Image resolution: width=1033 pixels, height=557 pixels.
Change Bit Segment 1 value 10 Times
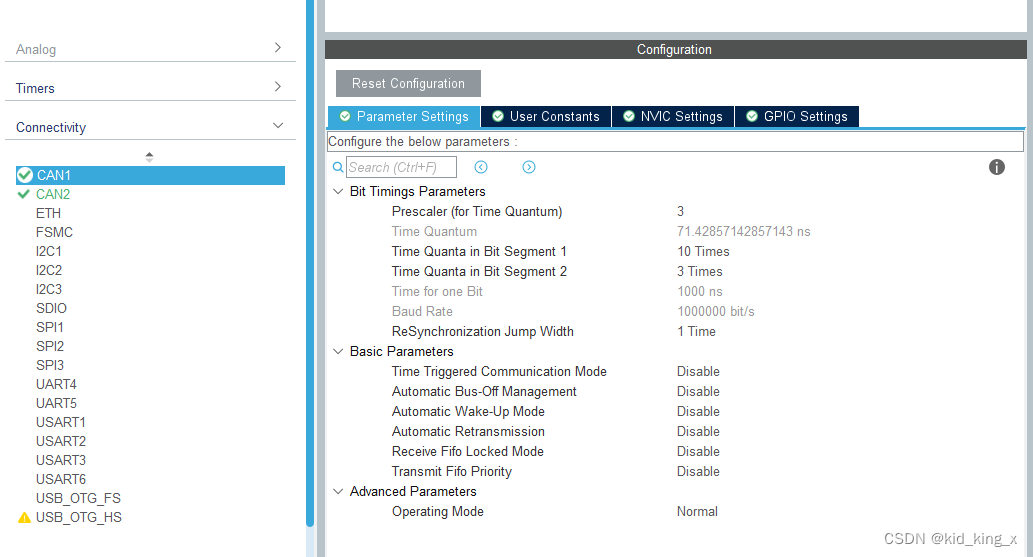click(703, 251)
